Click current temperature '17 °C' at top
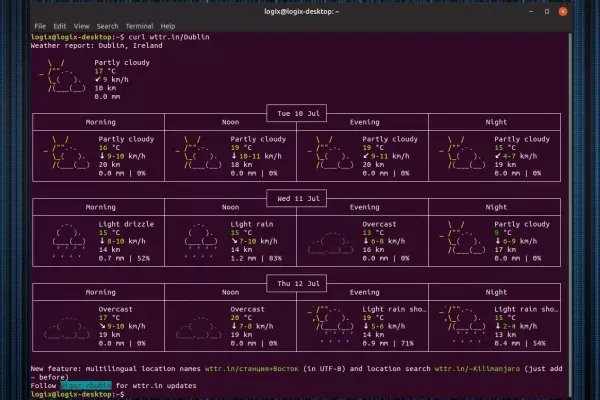 105,71
